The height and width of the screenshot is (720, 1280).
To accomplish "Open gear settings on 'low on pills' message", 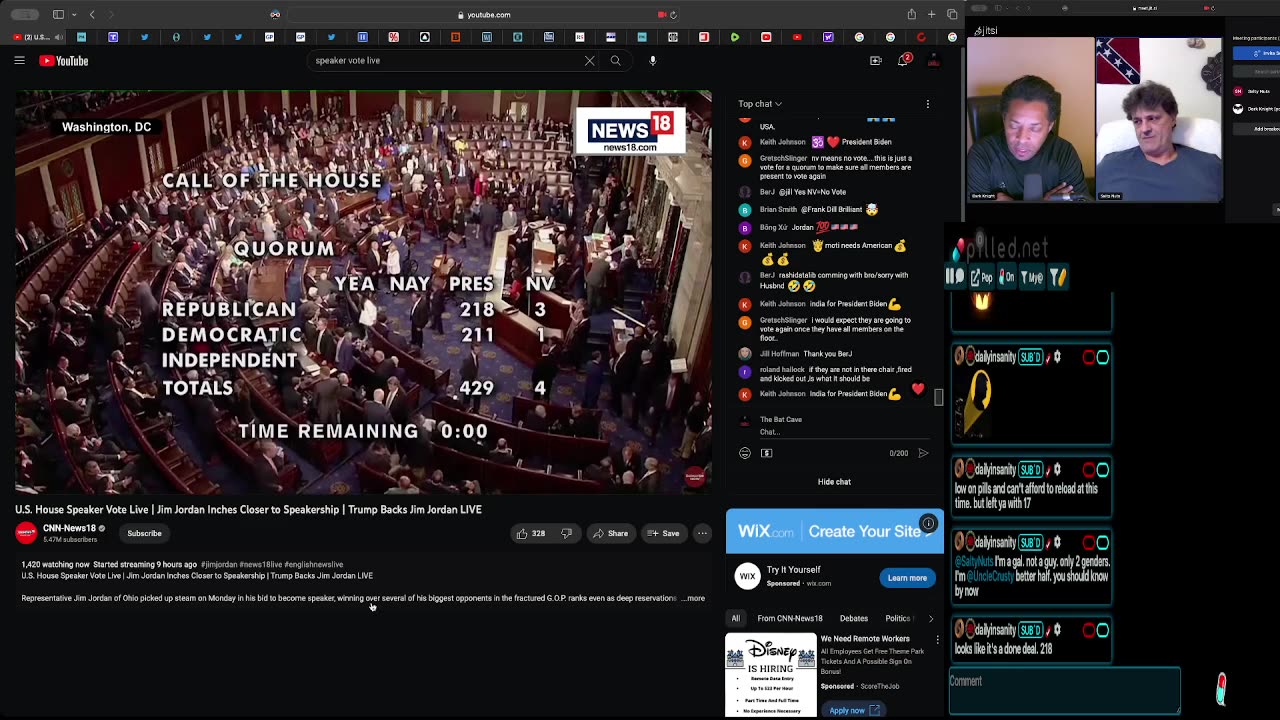I will point(1058,470).
